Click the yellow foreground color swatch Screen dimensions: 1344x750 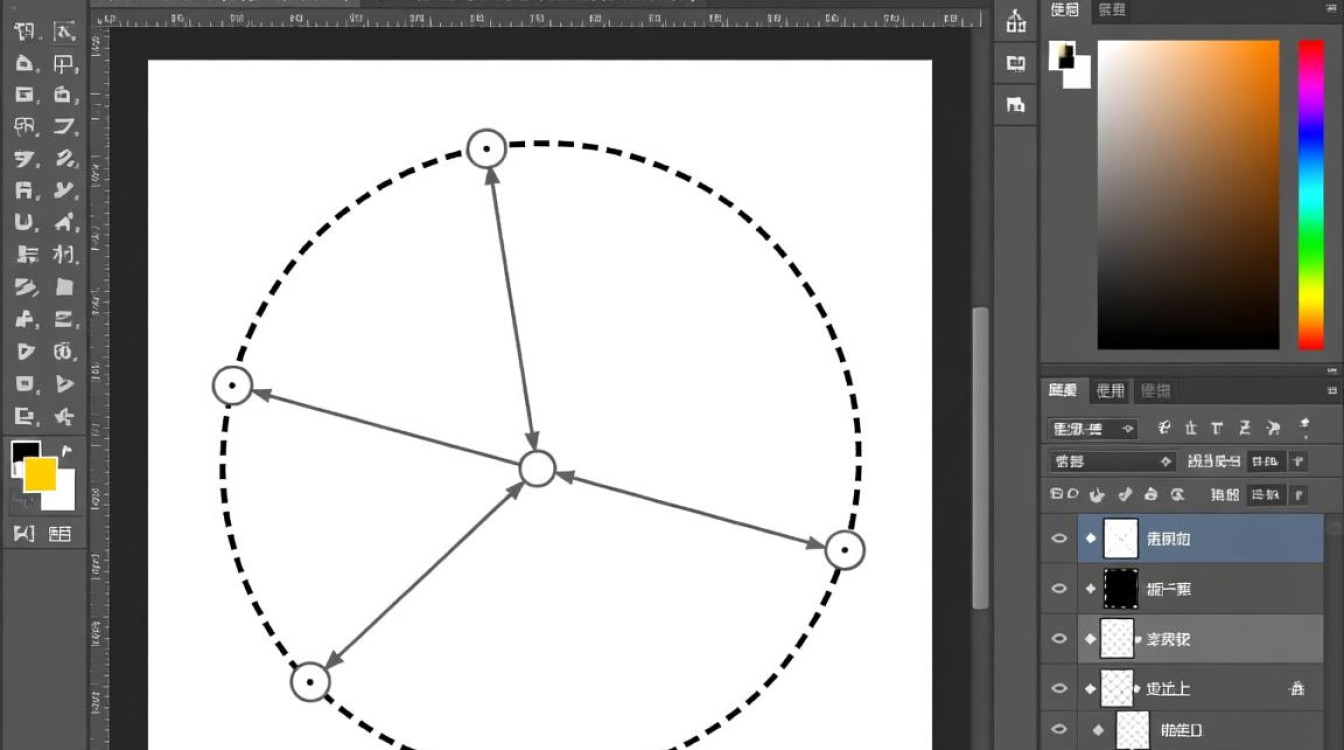pyautogui.click(x=40, y=474)
